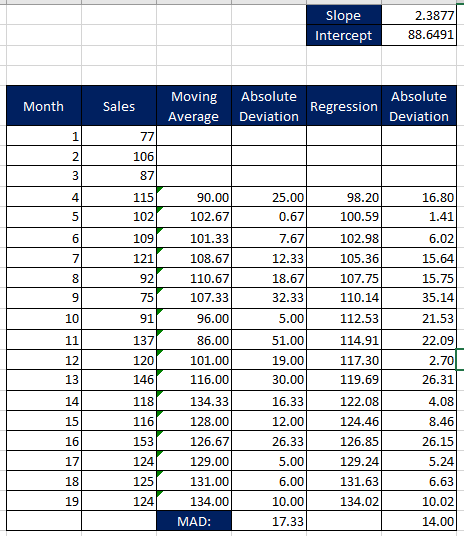The width and height of the screenshot is (464, 536).
Task: Click moving average 101.33
Action: click(194, 238)
